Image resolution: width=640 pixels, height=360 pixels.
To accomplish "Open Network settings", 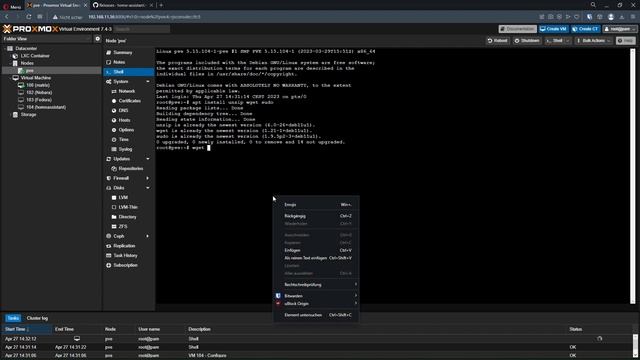I will pyautogui.click(x=127, y=91).
